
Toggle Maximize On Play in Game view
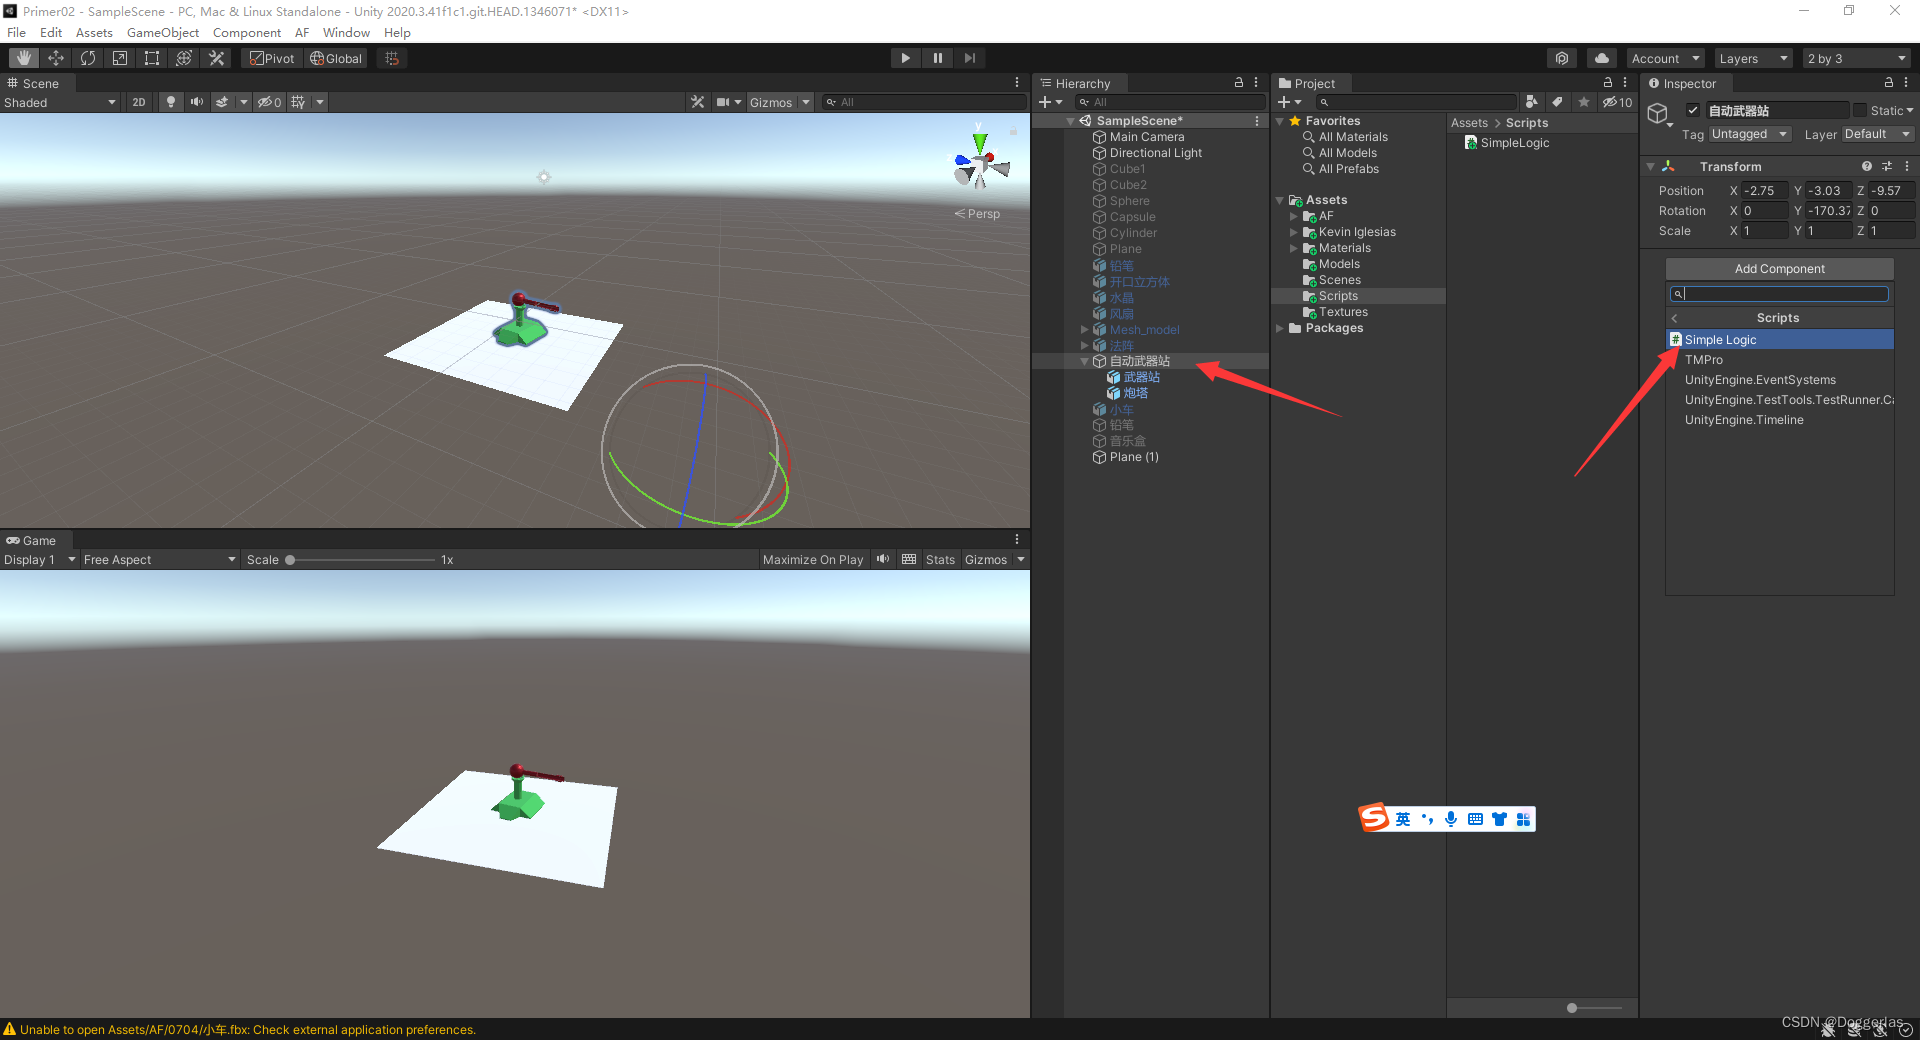click(813, 560)
